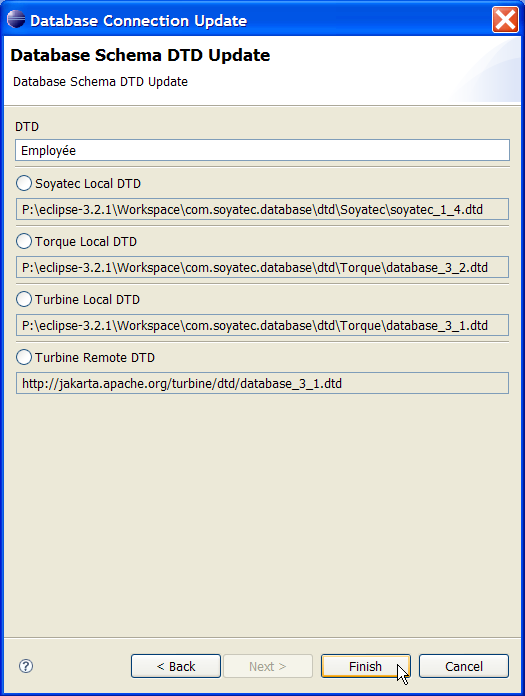Click the jakarta.apache.org remote URL field
Viewport: 525px width, 696px height.
click(x=262, y=383)
